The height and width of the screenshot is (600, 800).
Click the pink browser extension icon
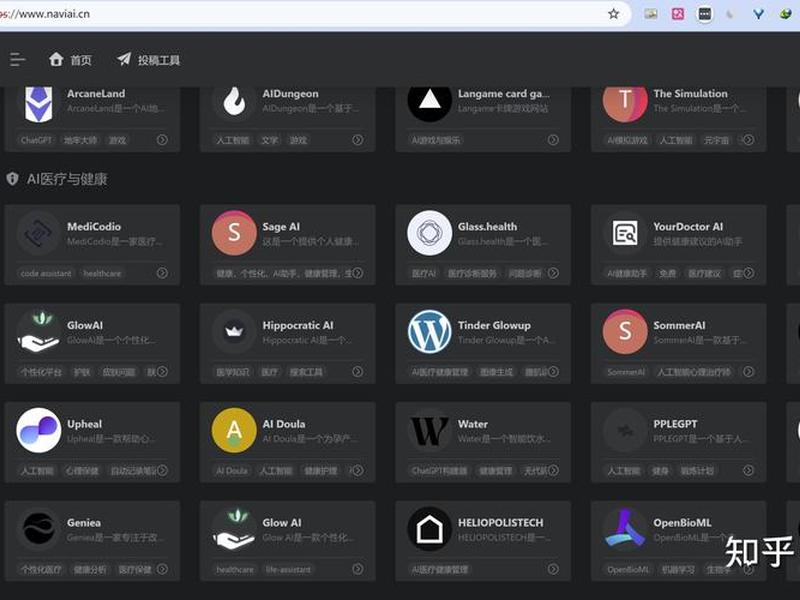pos(678,14)
